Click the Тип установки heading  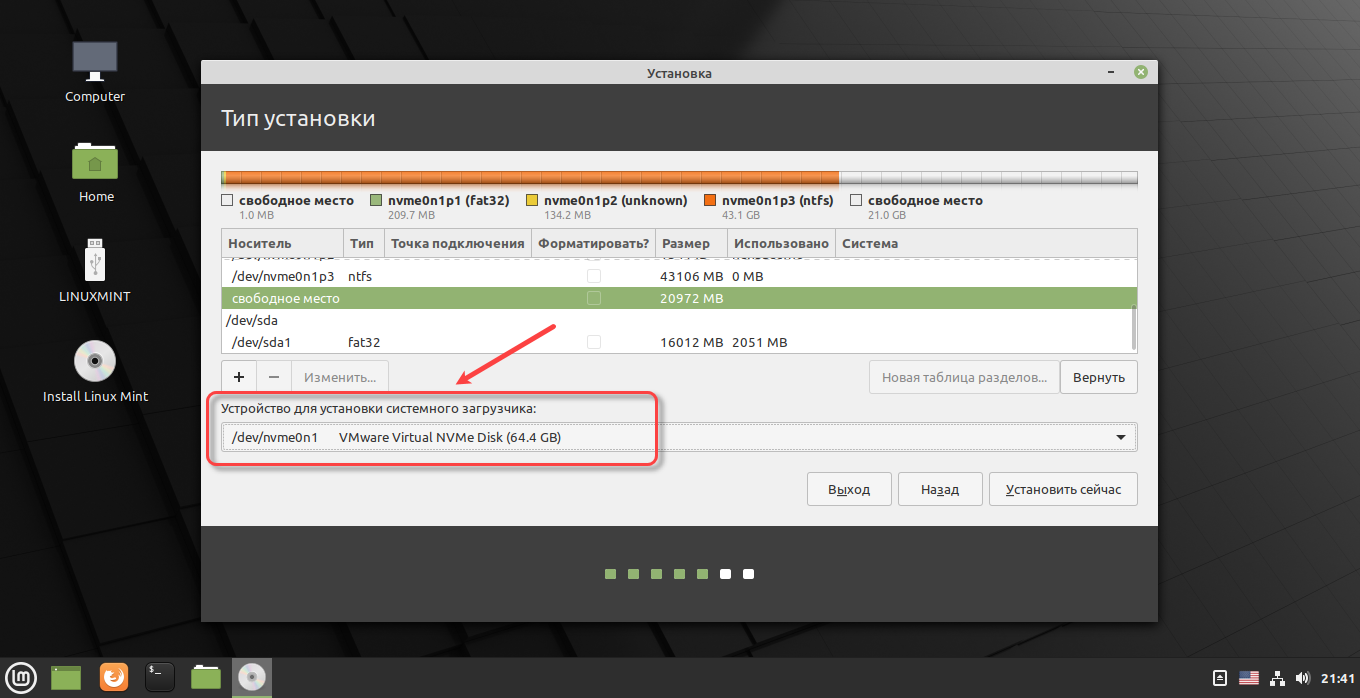(298, 119)
